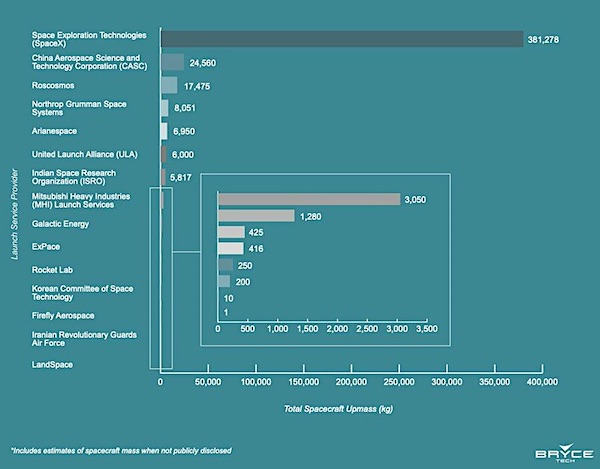Select the 'ExPace' label
The width and height of the screenshot is (600, 469).
pyautogui.click(x=46, y=247)
